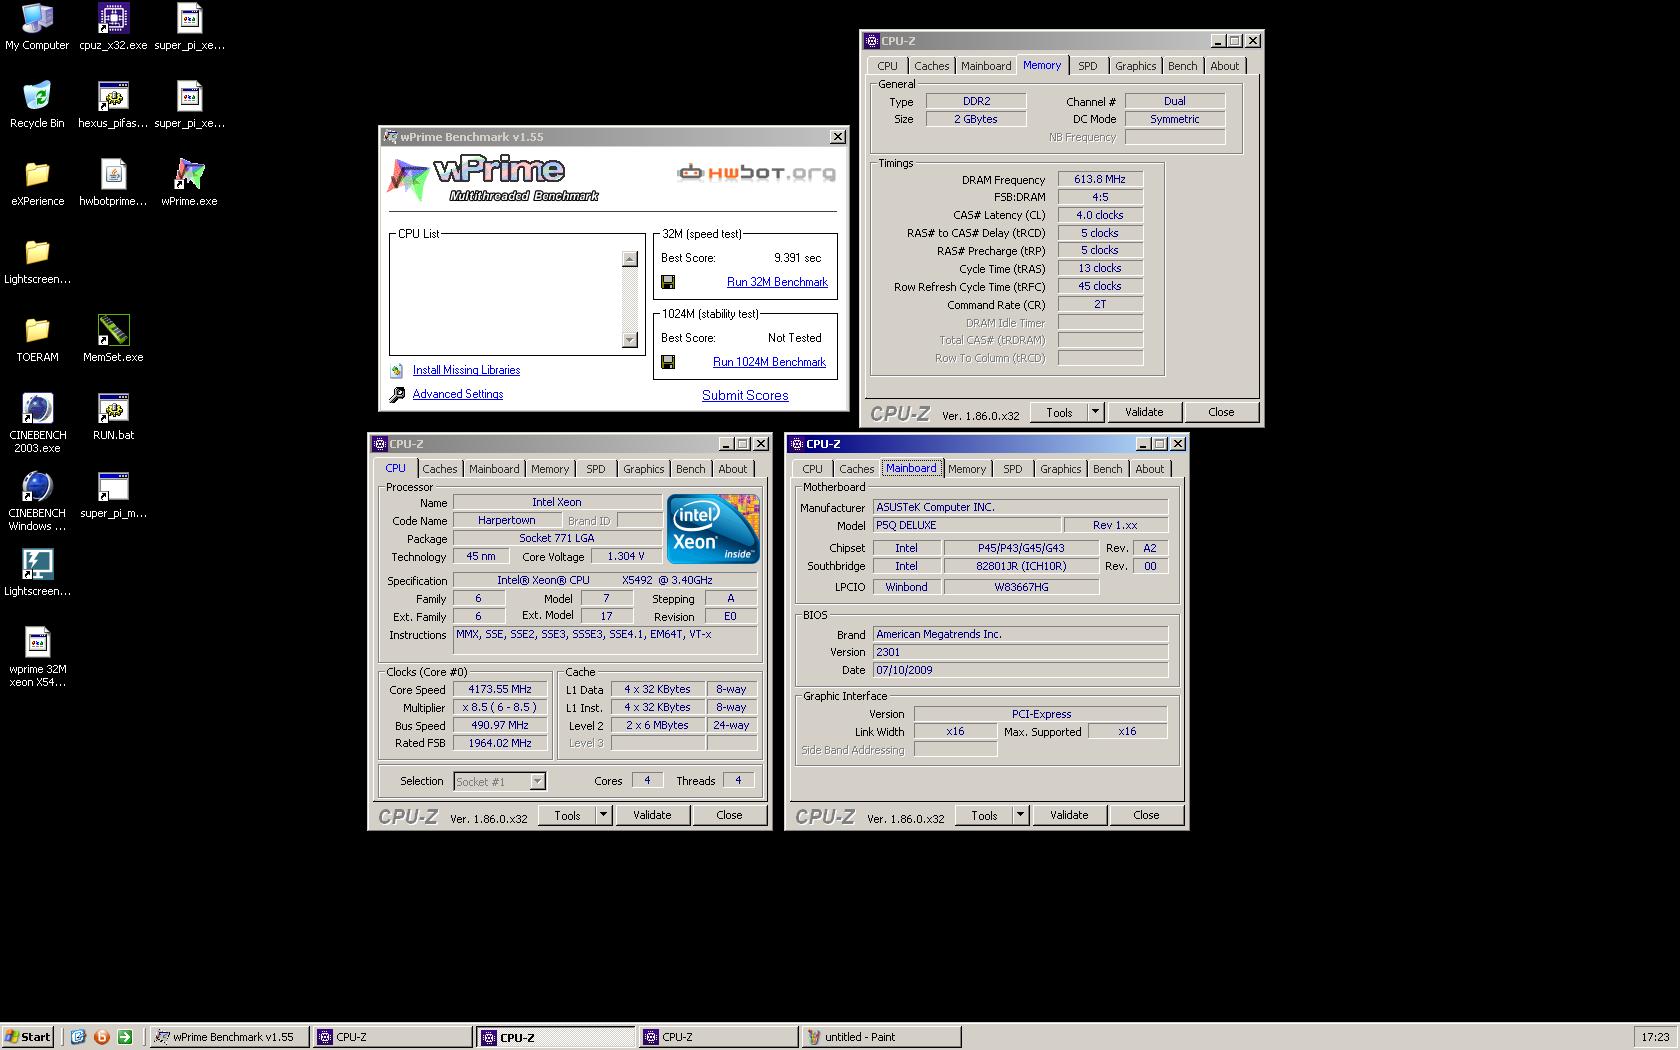The image size is (1680, 1050).
Task: Click Core Voltage 1.304 V value
Action: coord(626,556)
